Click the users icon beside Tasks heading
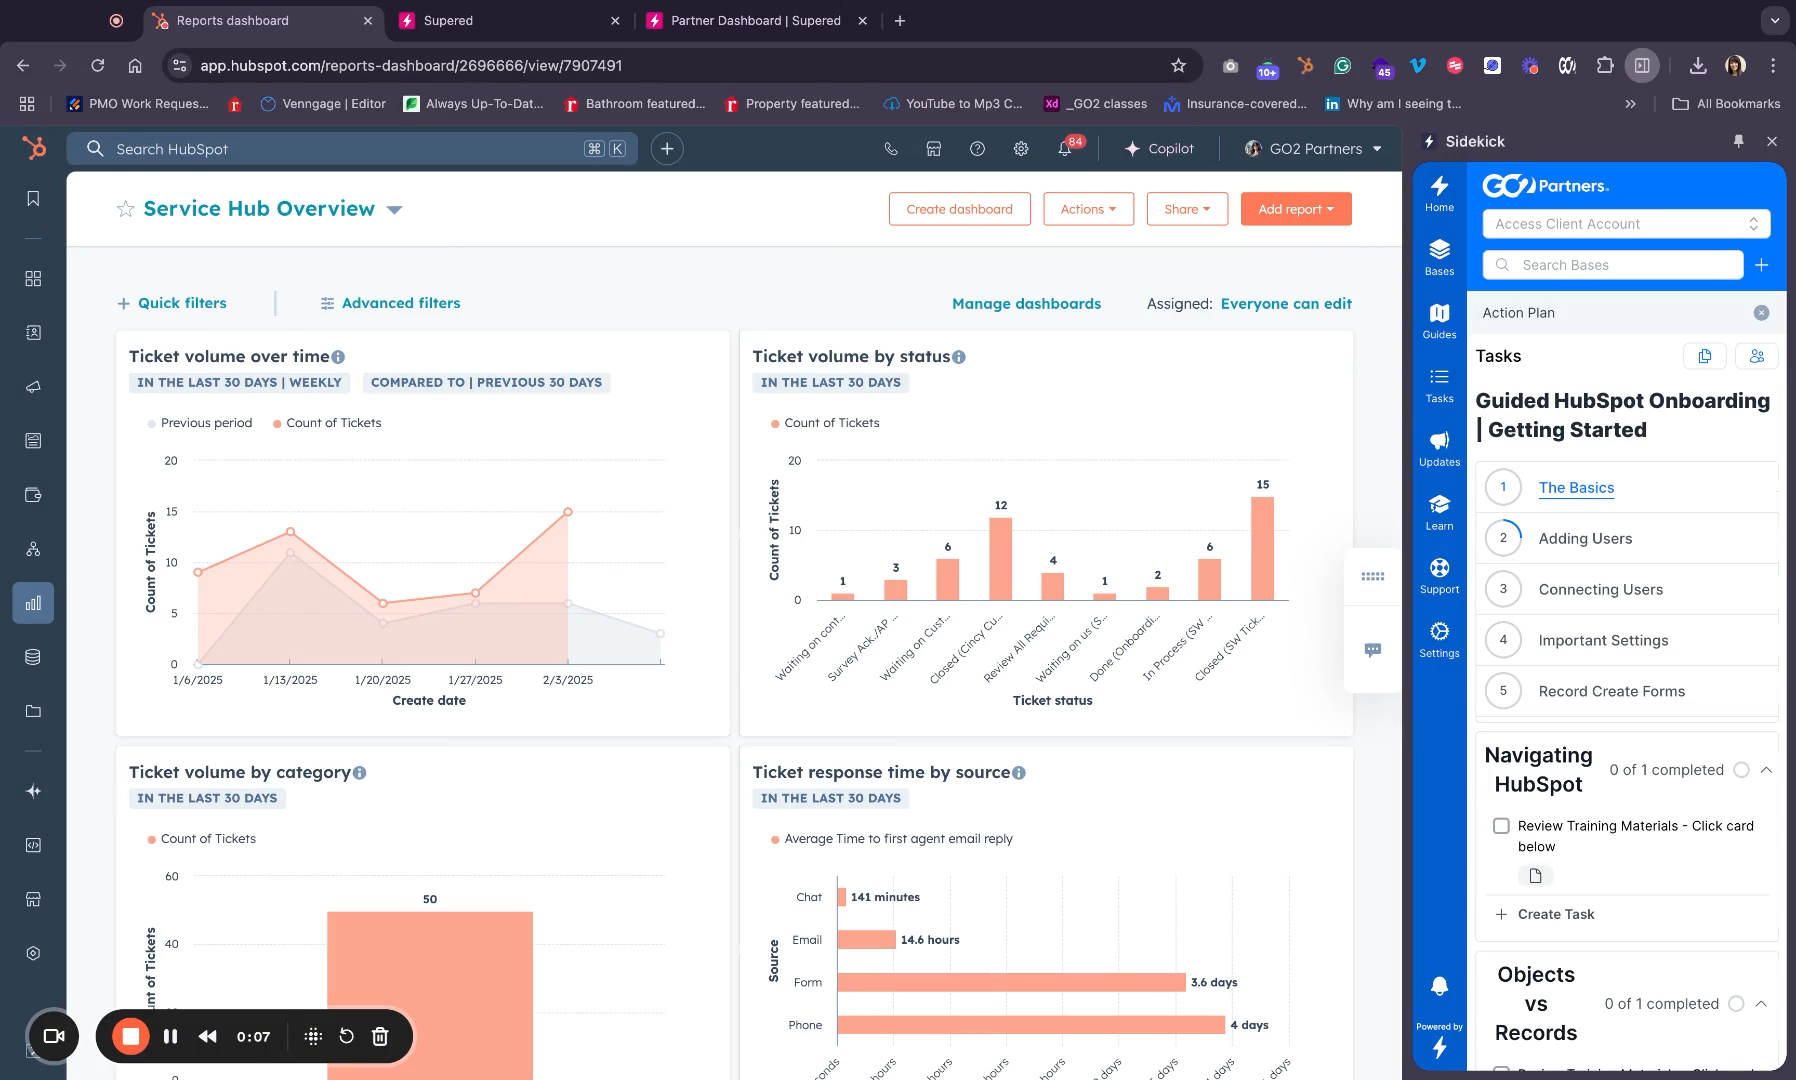This screenshot has height=1080, width=1796. (x=1756, y=356)
